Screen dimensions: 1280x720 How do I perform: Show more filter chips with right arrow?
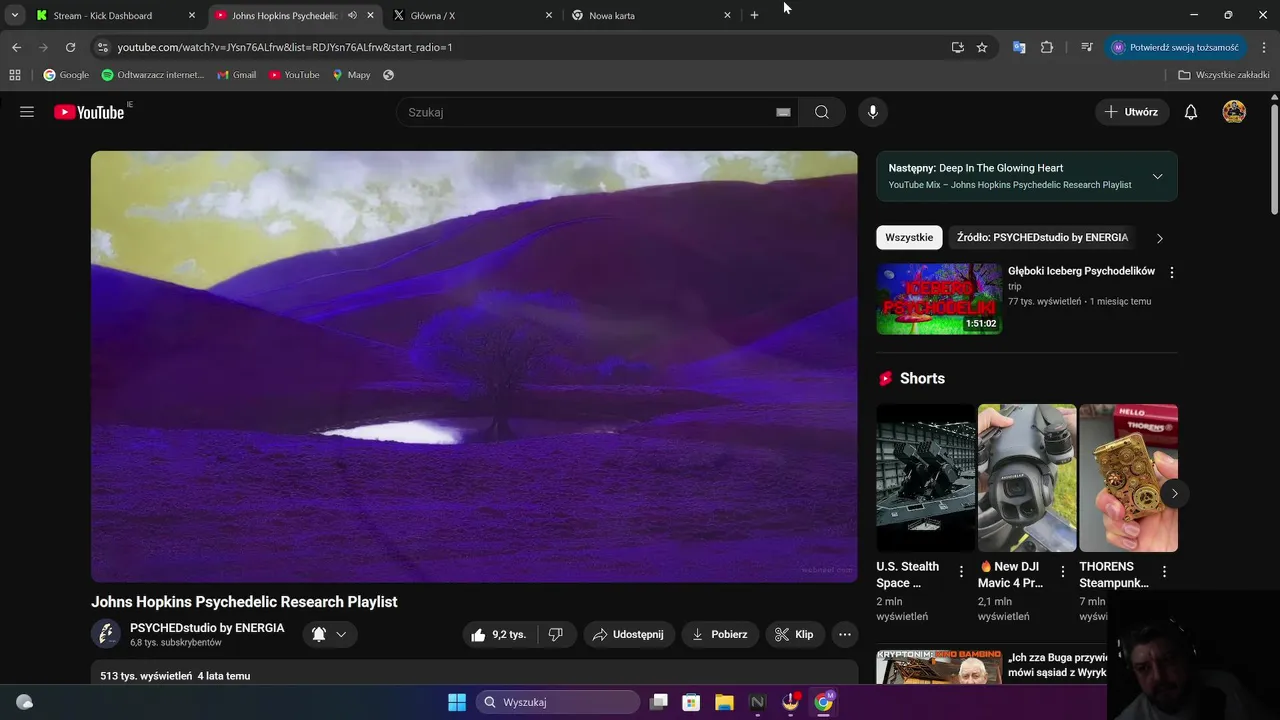tap(1159, 238)
